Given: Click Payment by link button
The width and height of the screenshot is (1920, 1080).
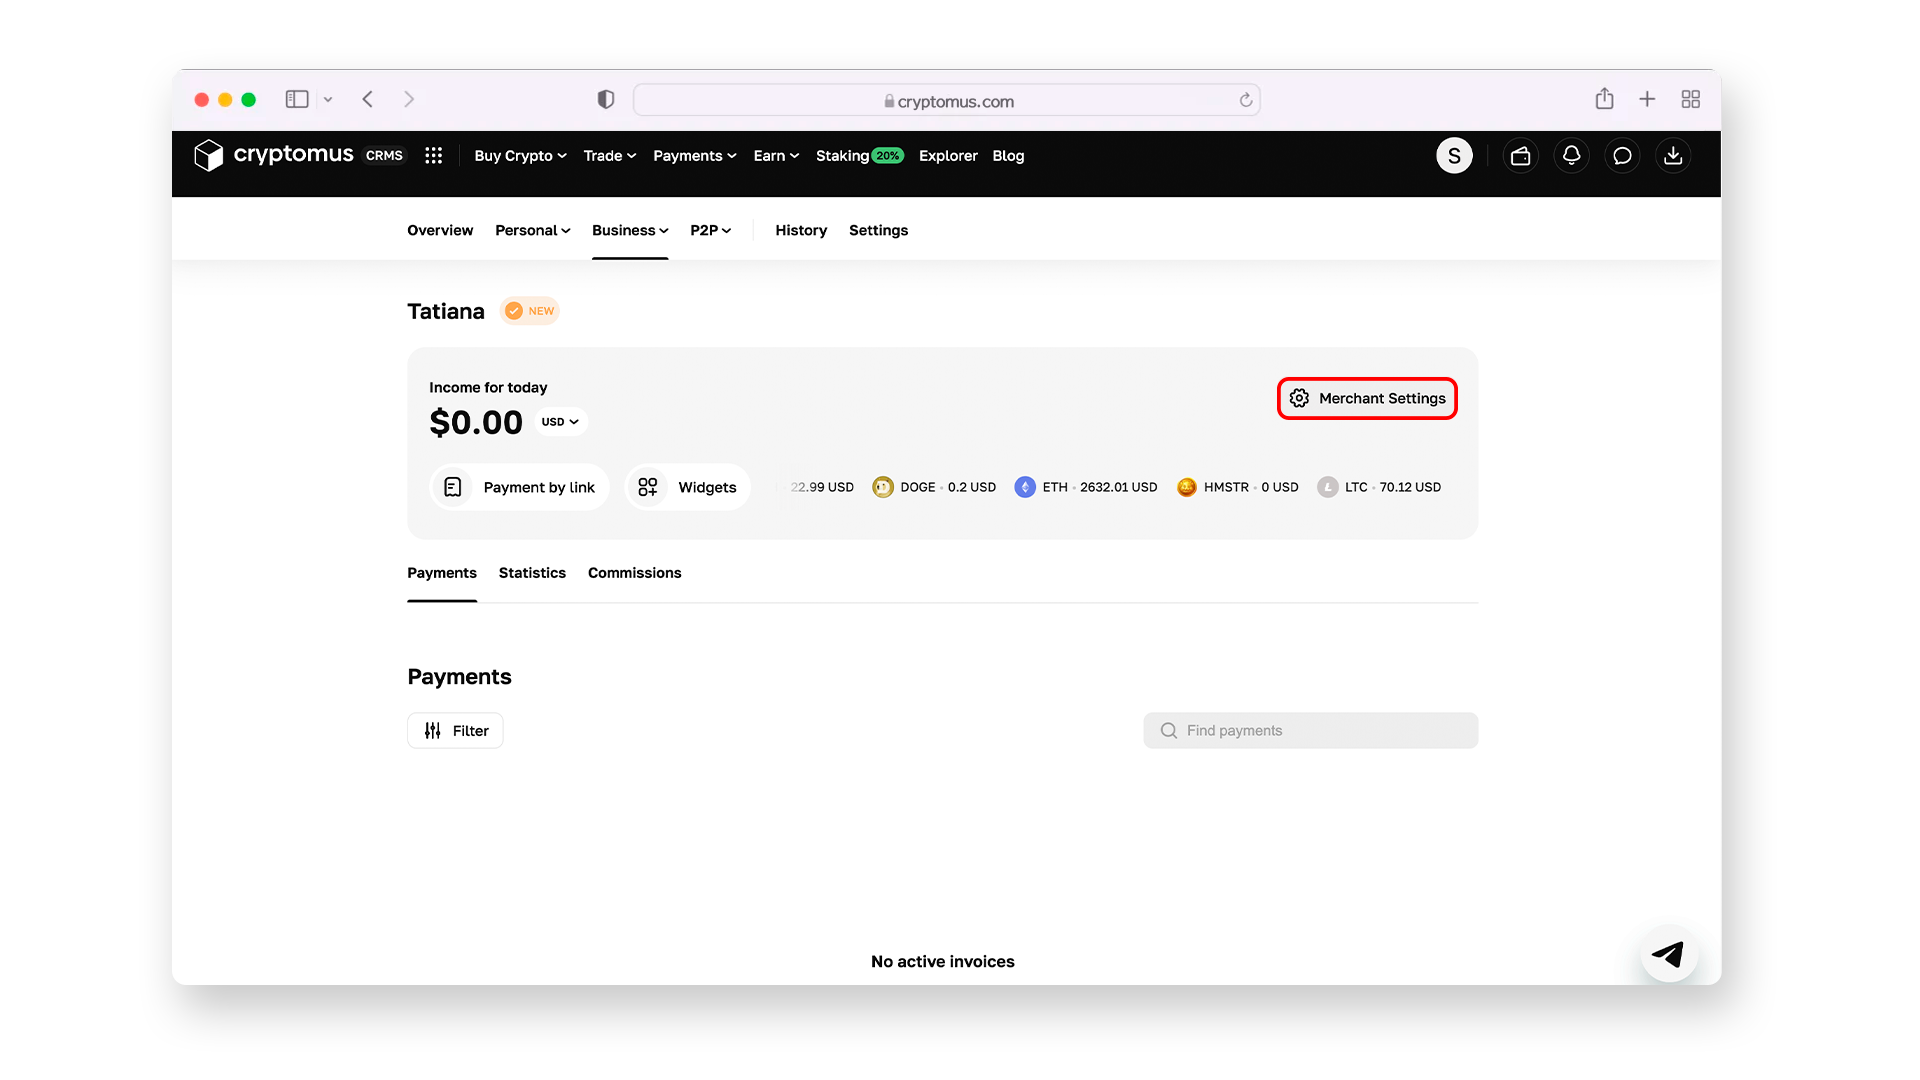Looking at the screenshot, I should (x=519, y=487).
